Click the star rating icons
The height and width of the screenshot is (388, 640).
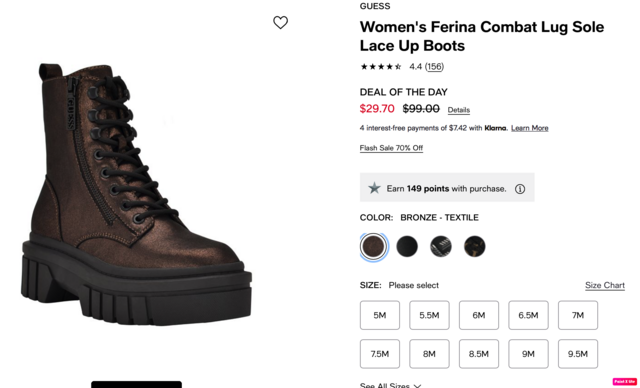pyautogui.click(x=381, y=67)
